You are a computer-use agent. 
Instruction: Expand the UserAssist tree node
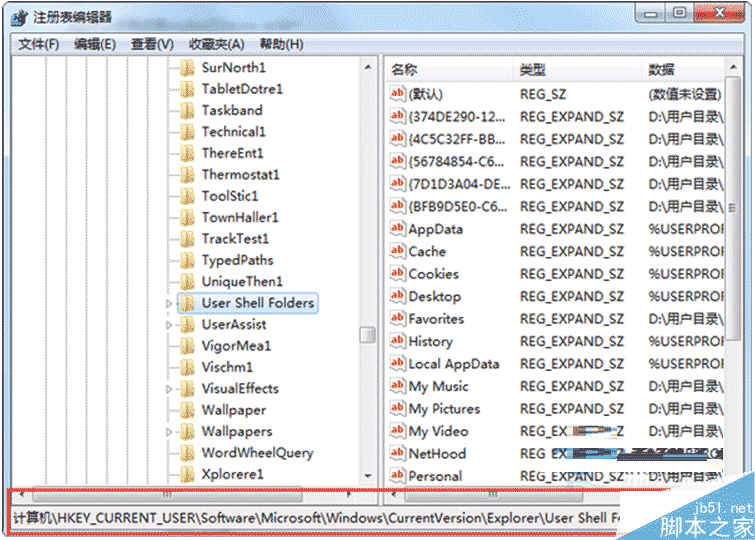(169, 325)
